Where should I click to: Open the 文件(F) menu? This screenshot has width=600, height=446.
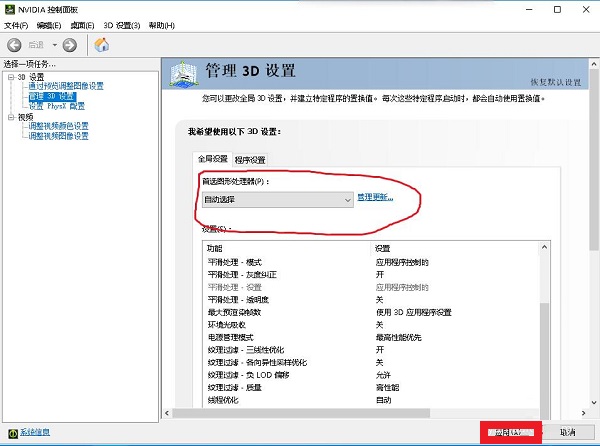tap(16, 25)
